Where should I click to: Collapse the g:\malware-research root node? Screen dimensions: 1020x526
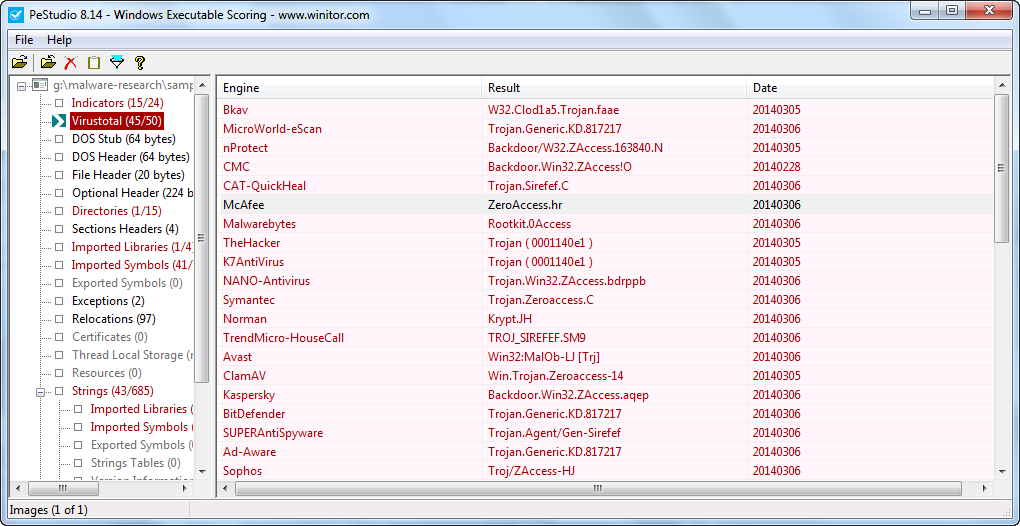click(x=21, y=85)
